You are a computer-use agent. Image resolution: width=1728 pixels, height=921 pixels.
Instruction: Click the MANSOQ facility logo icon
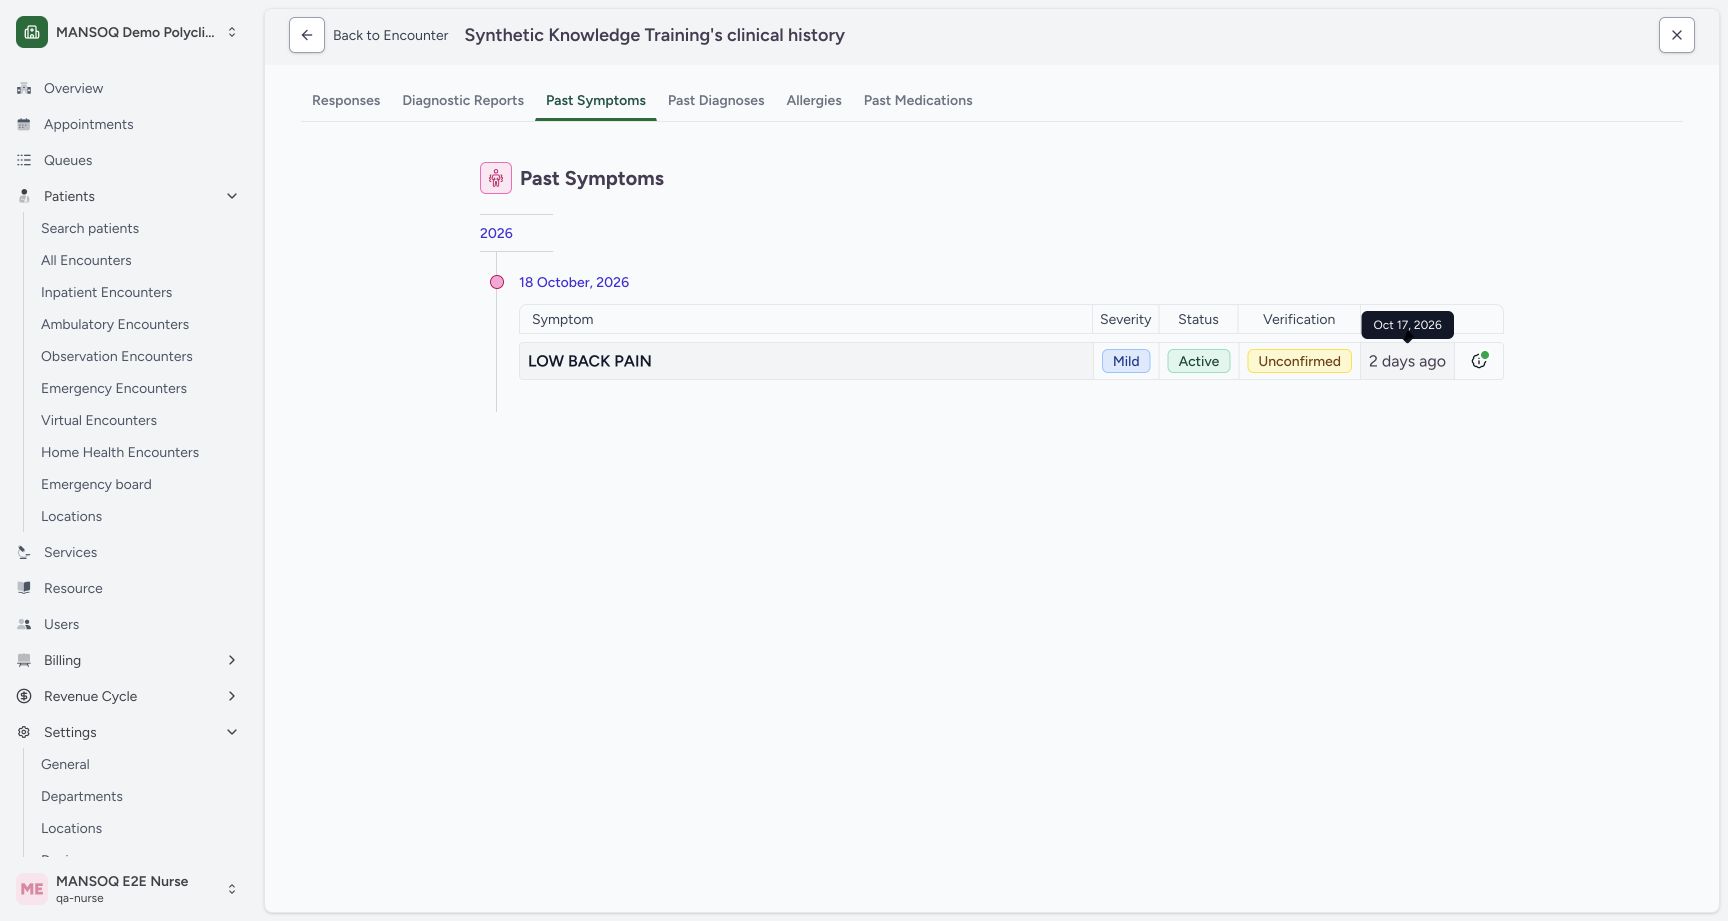point(32,32)
